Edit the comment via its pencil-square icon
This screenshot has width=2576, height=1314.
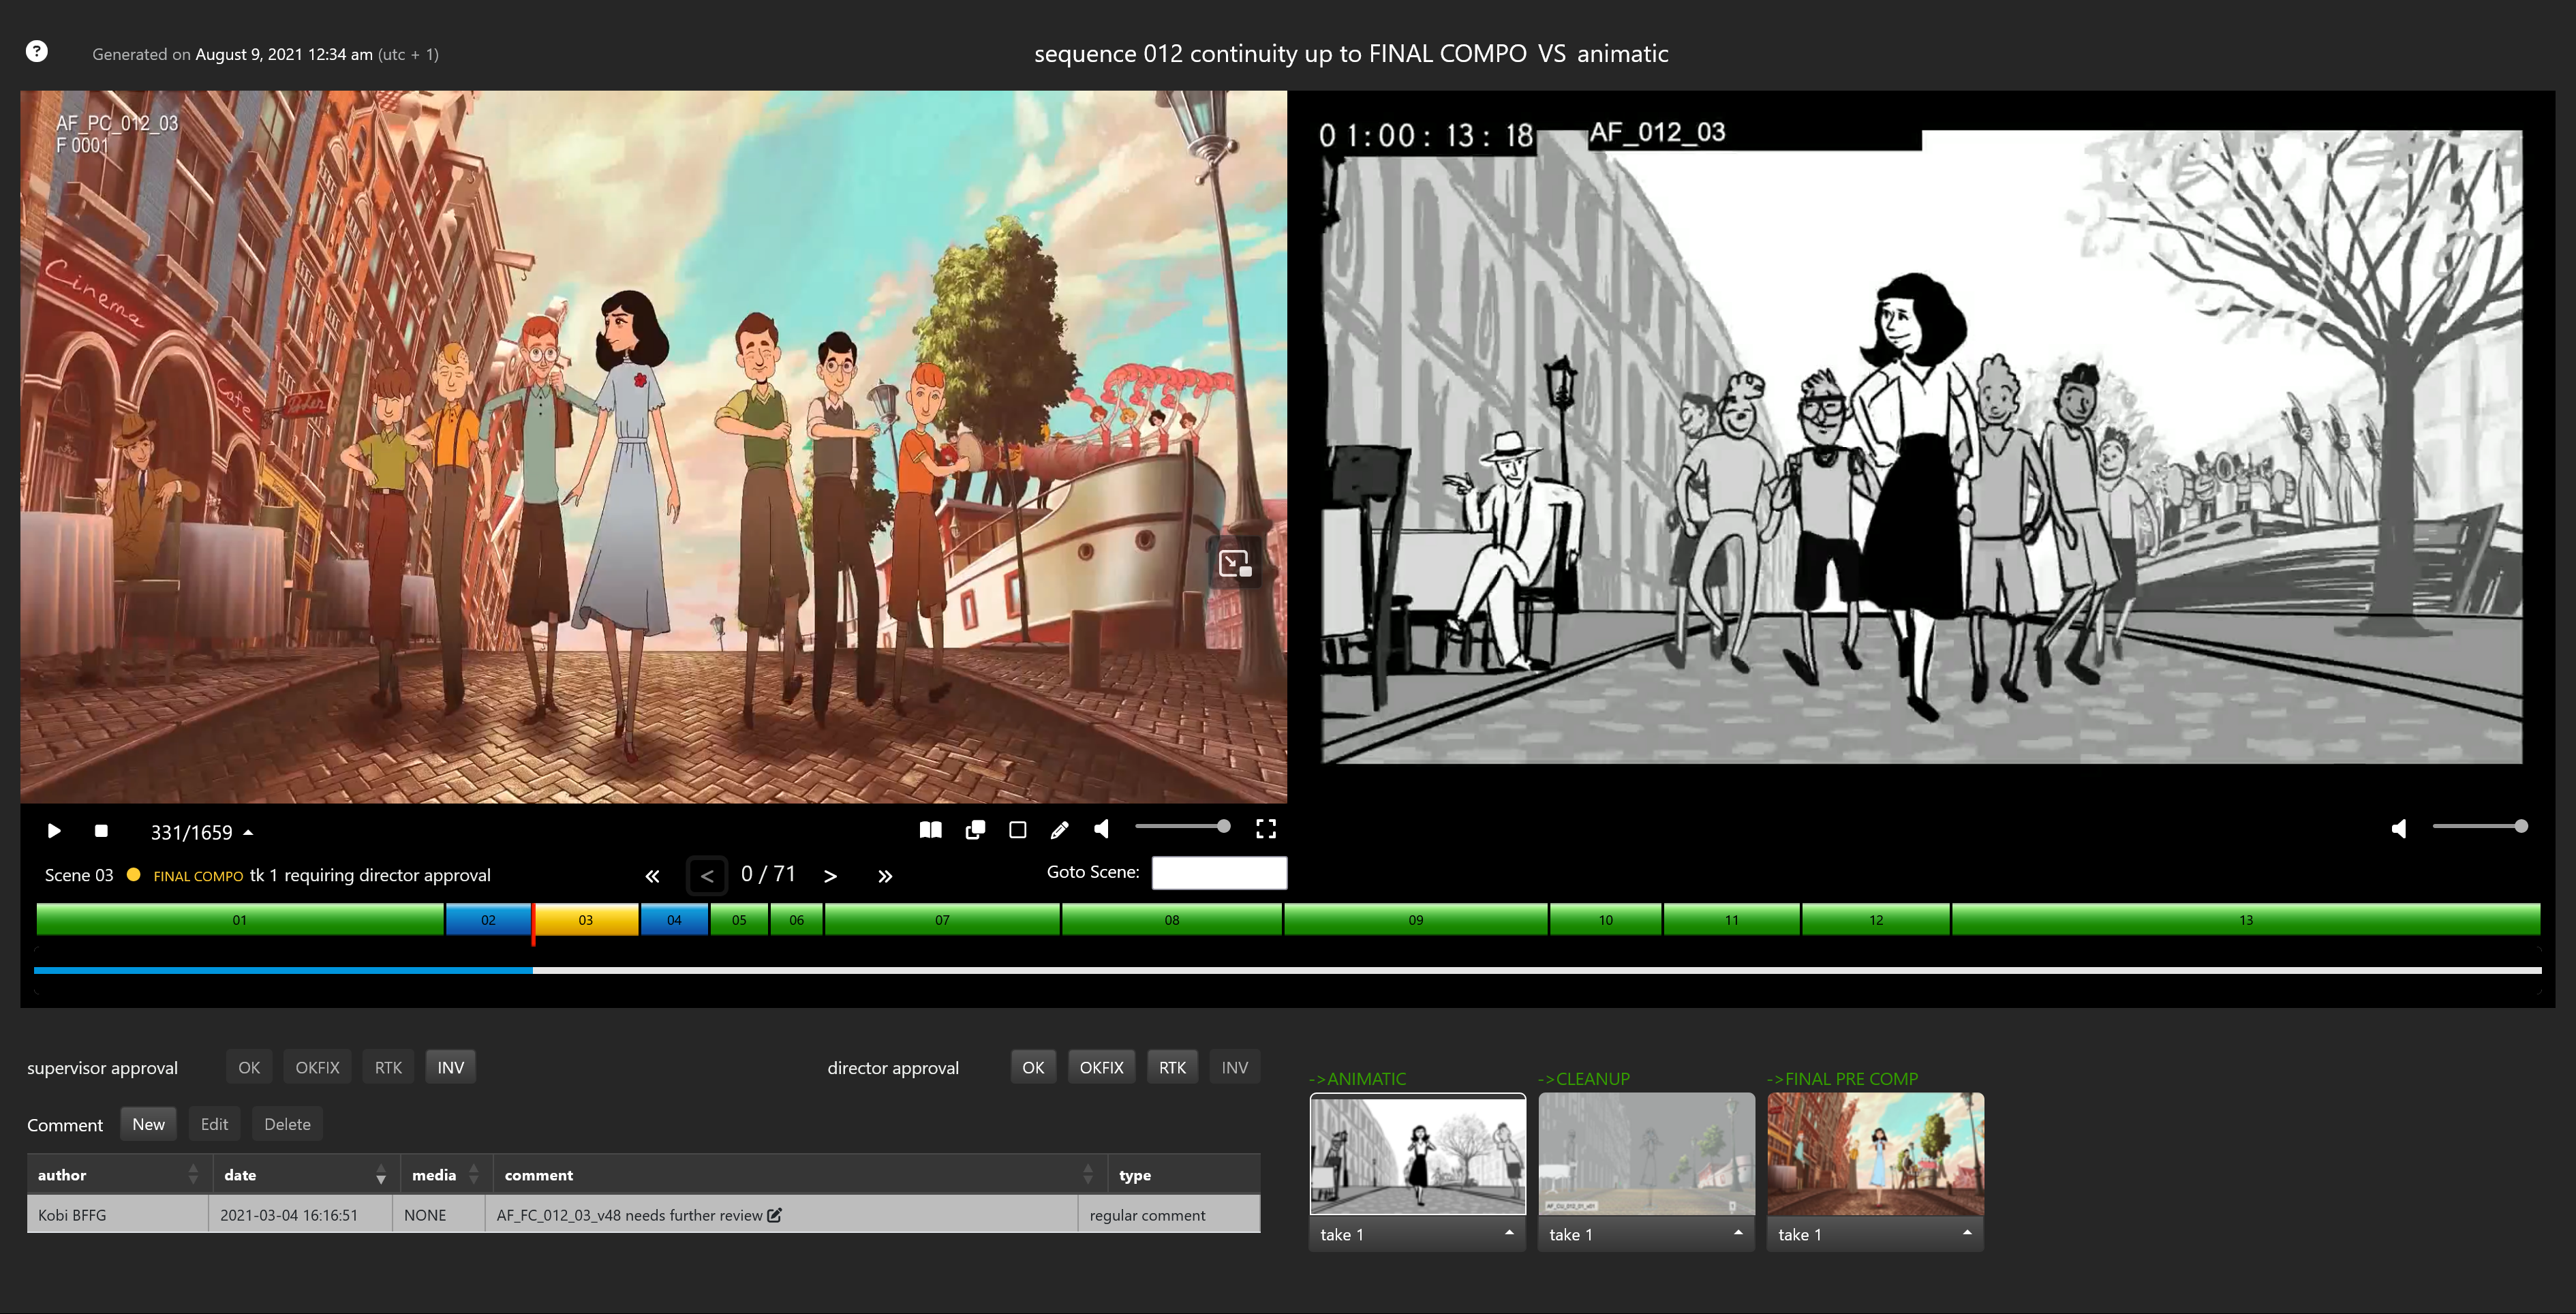775,1215
